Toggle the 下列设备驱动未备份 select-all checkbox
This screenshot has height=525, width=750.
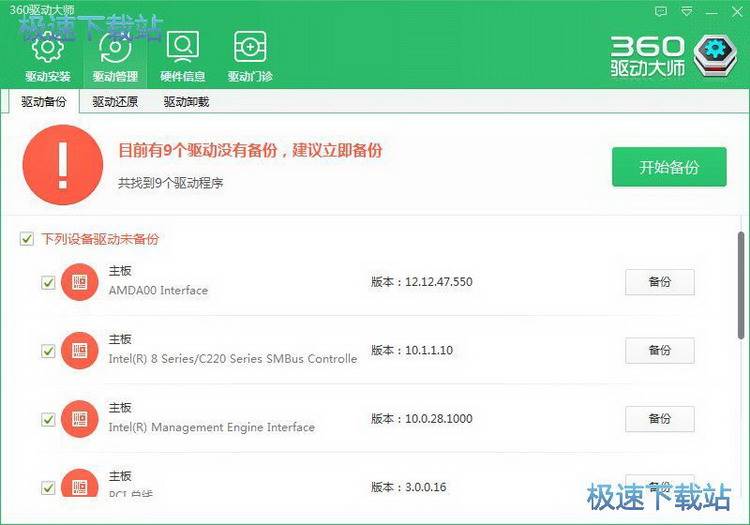(x=26, y=239)
